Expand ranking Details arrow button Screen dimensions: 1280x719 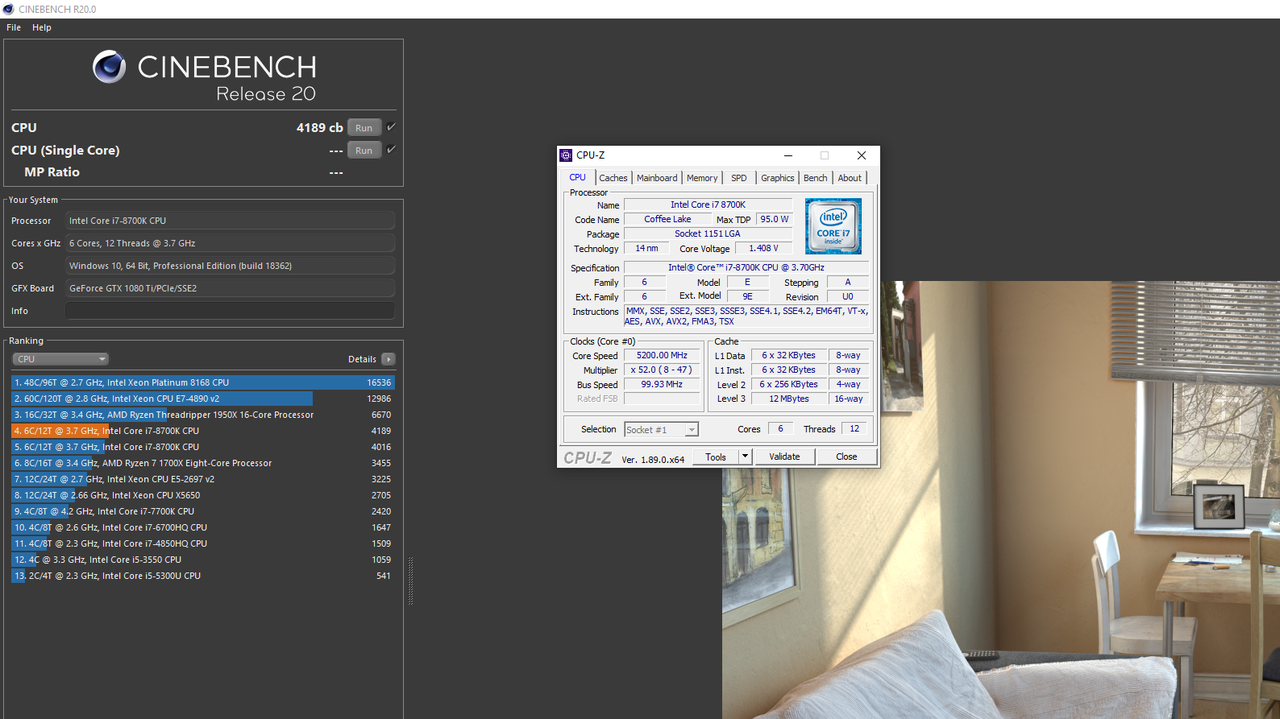(x=388, y=359)
